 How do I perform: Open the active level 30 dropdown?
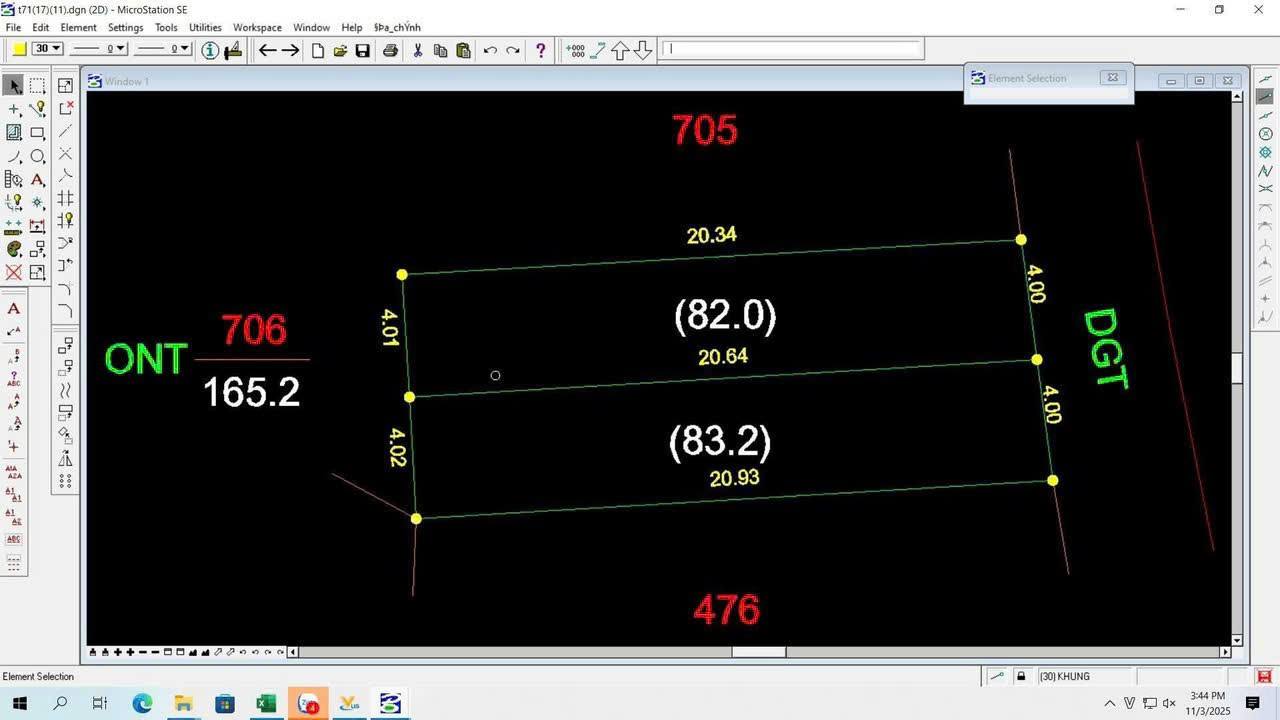pos(47,49)
